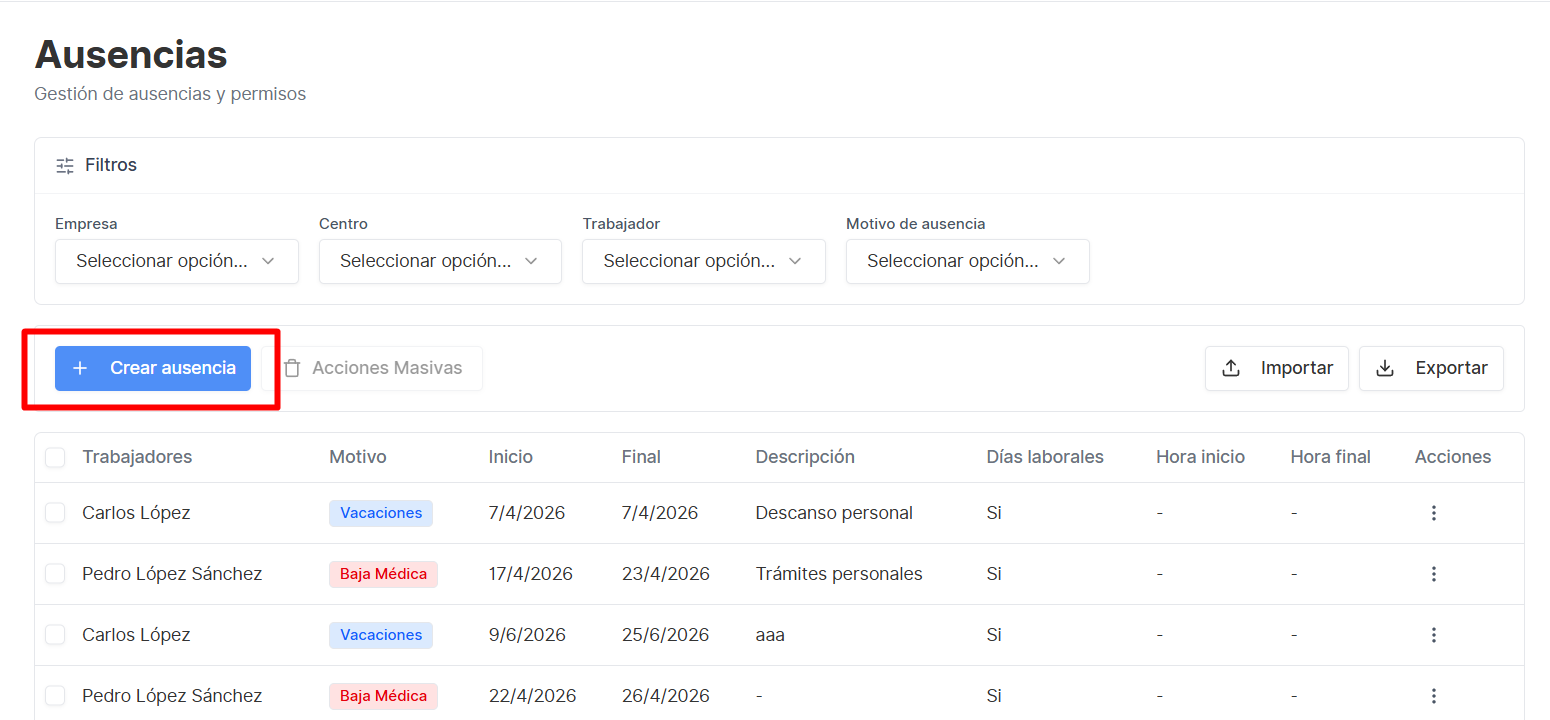The image size is (1550, 720).
Task: Open actions menu for Descanso personal row
Action: pyautogui.click(x=1433, y=513)
